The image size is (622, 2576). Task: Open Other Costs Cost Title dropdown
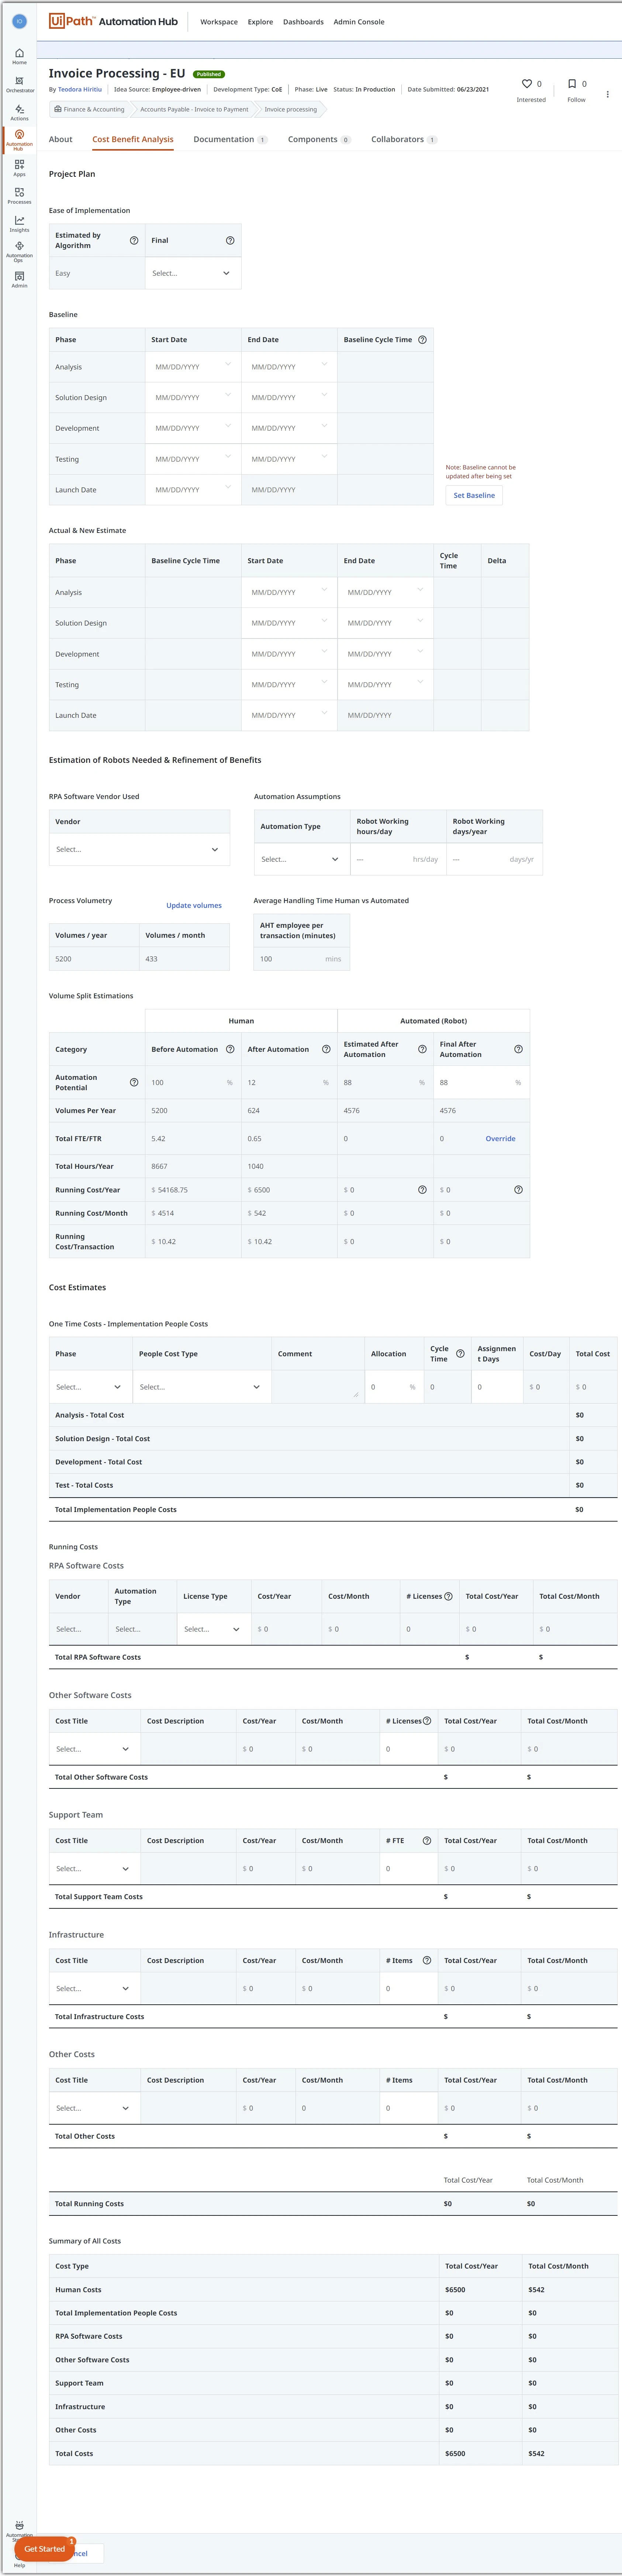point(95,2108)
